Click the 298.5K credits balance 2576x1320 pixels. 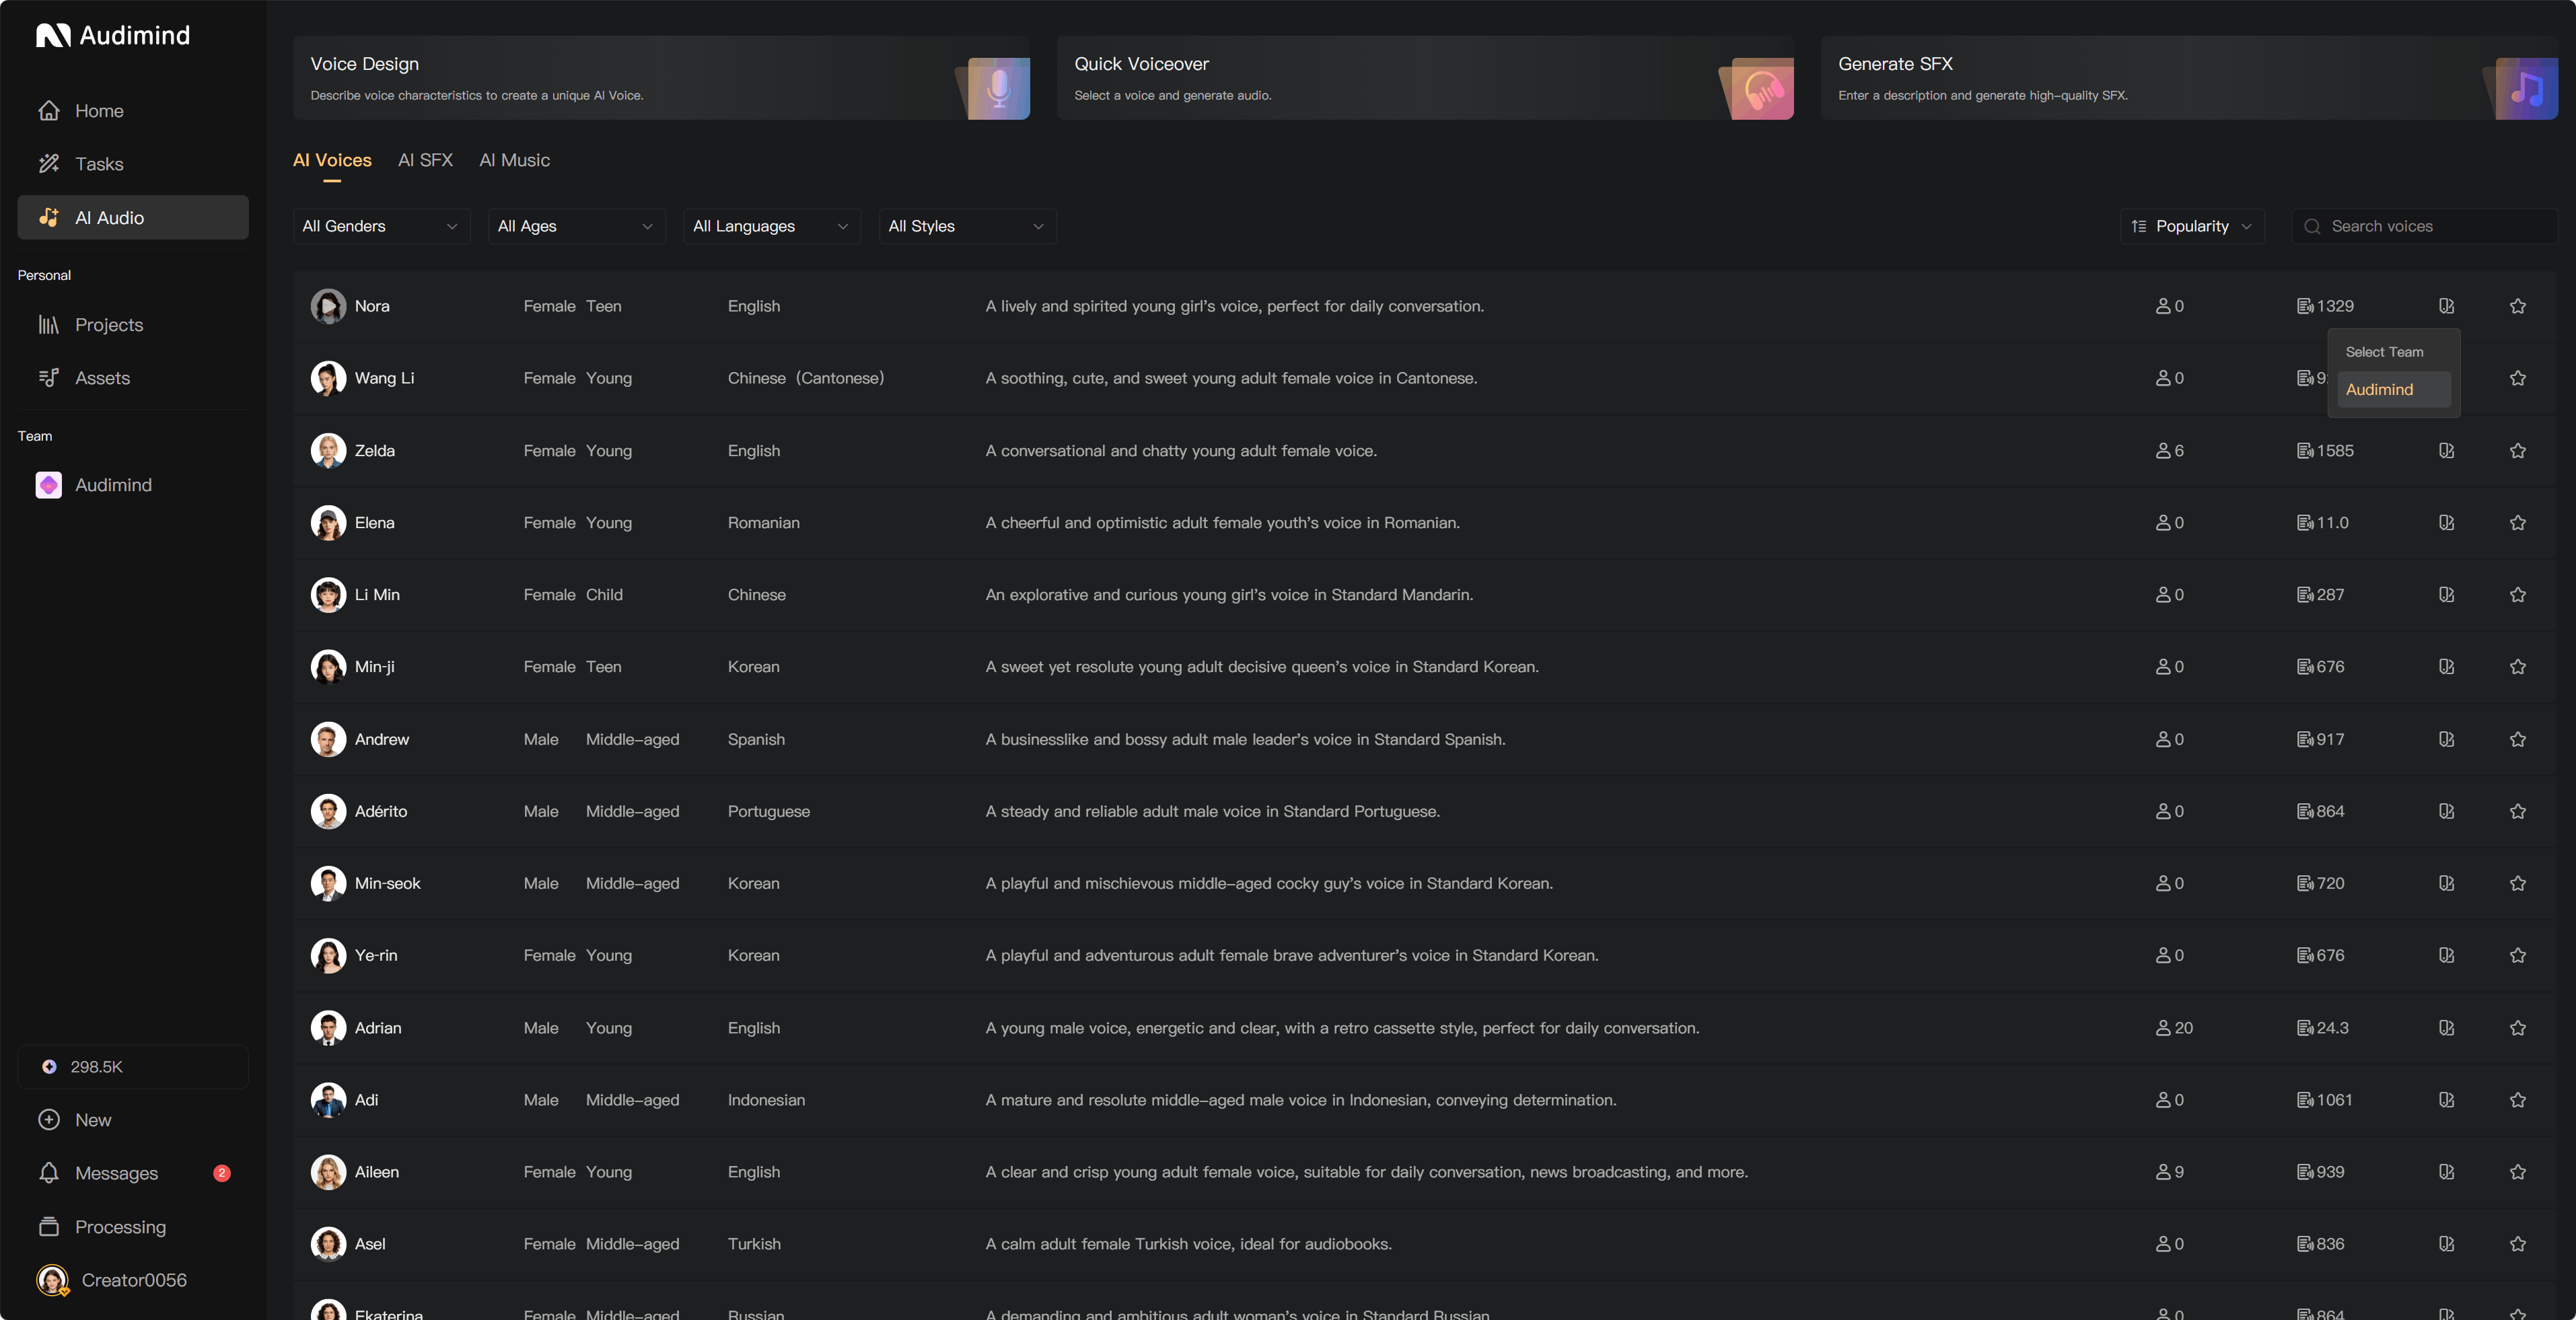coord(133,1067)
